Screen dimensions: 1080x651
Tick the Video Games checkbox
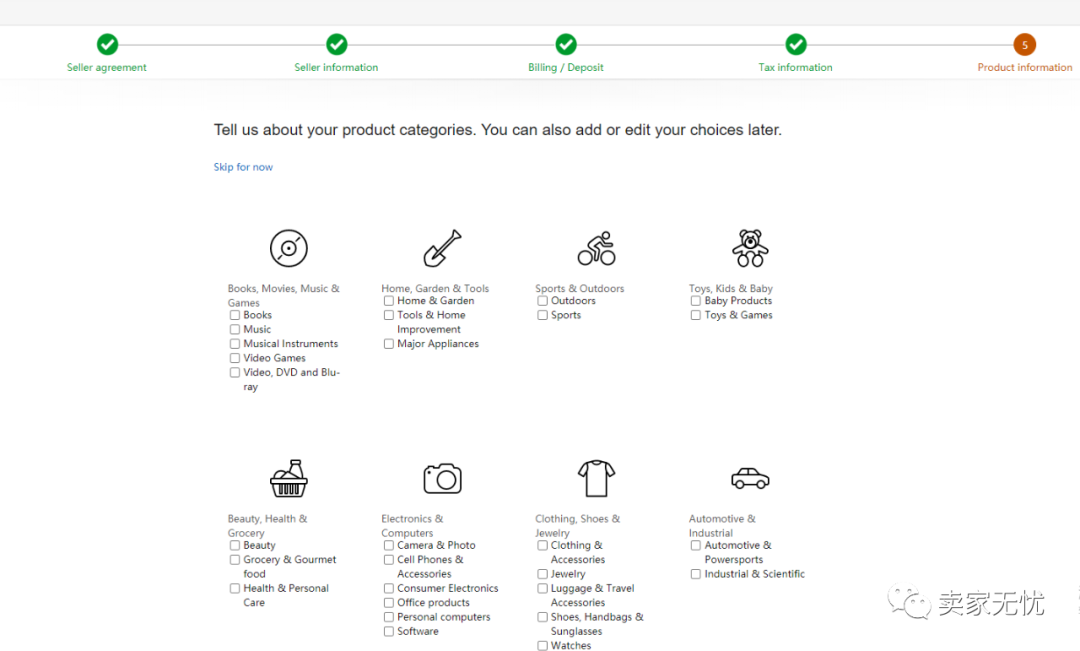235,358
